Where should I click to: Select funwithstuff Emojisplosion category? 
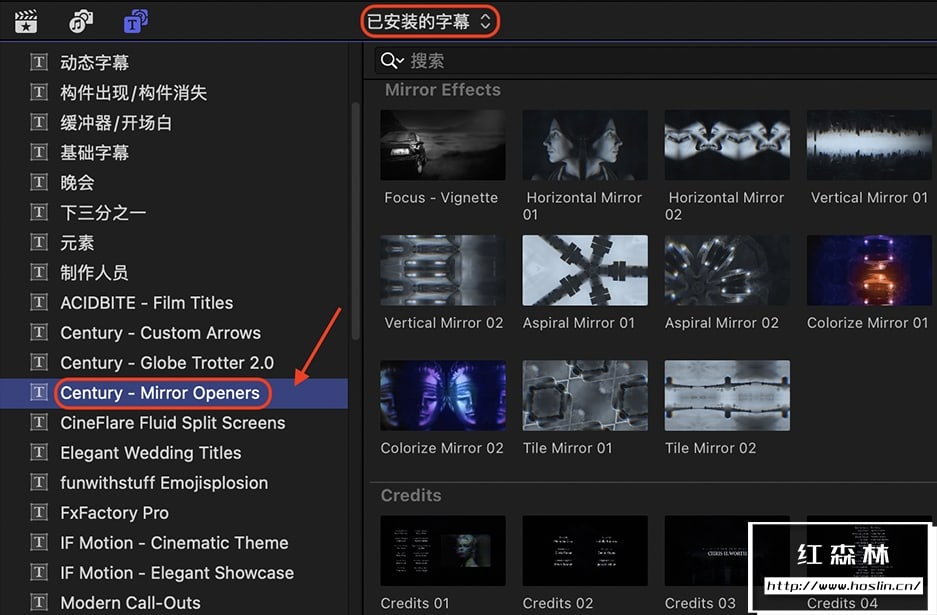(x=173, y=482)
